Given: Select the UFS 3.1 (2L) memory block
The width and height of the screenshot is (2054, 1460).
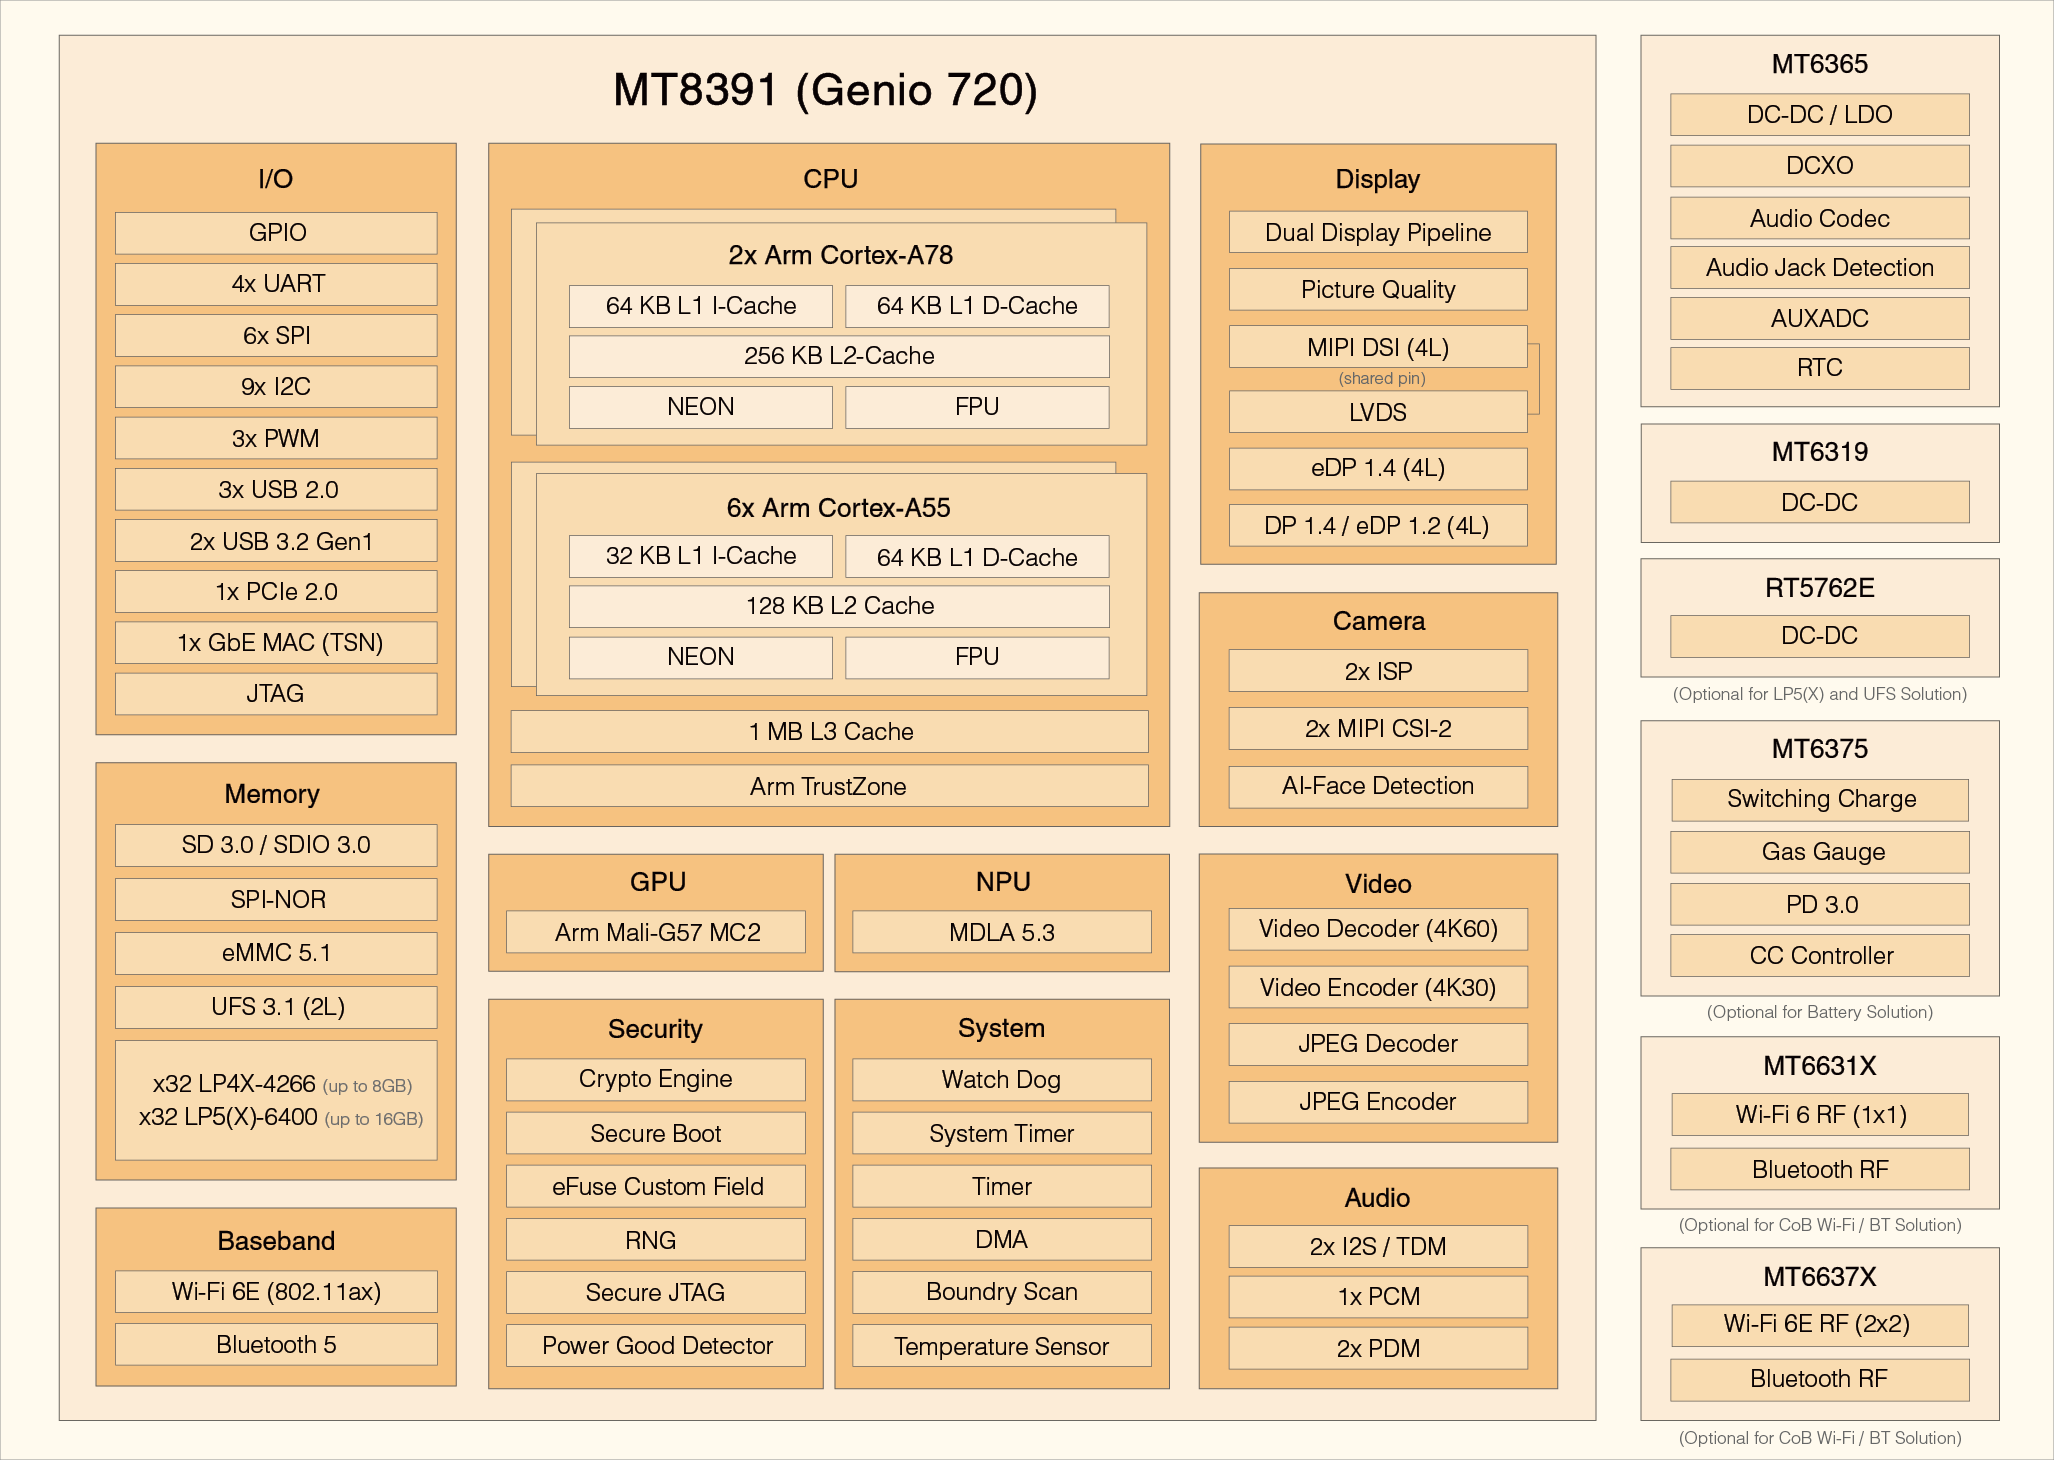Looking at the screenshot, I should 275,1007.
